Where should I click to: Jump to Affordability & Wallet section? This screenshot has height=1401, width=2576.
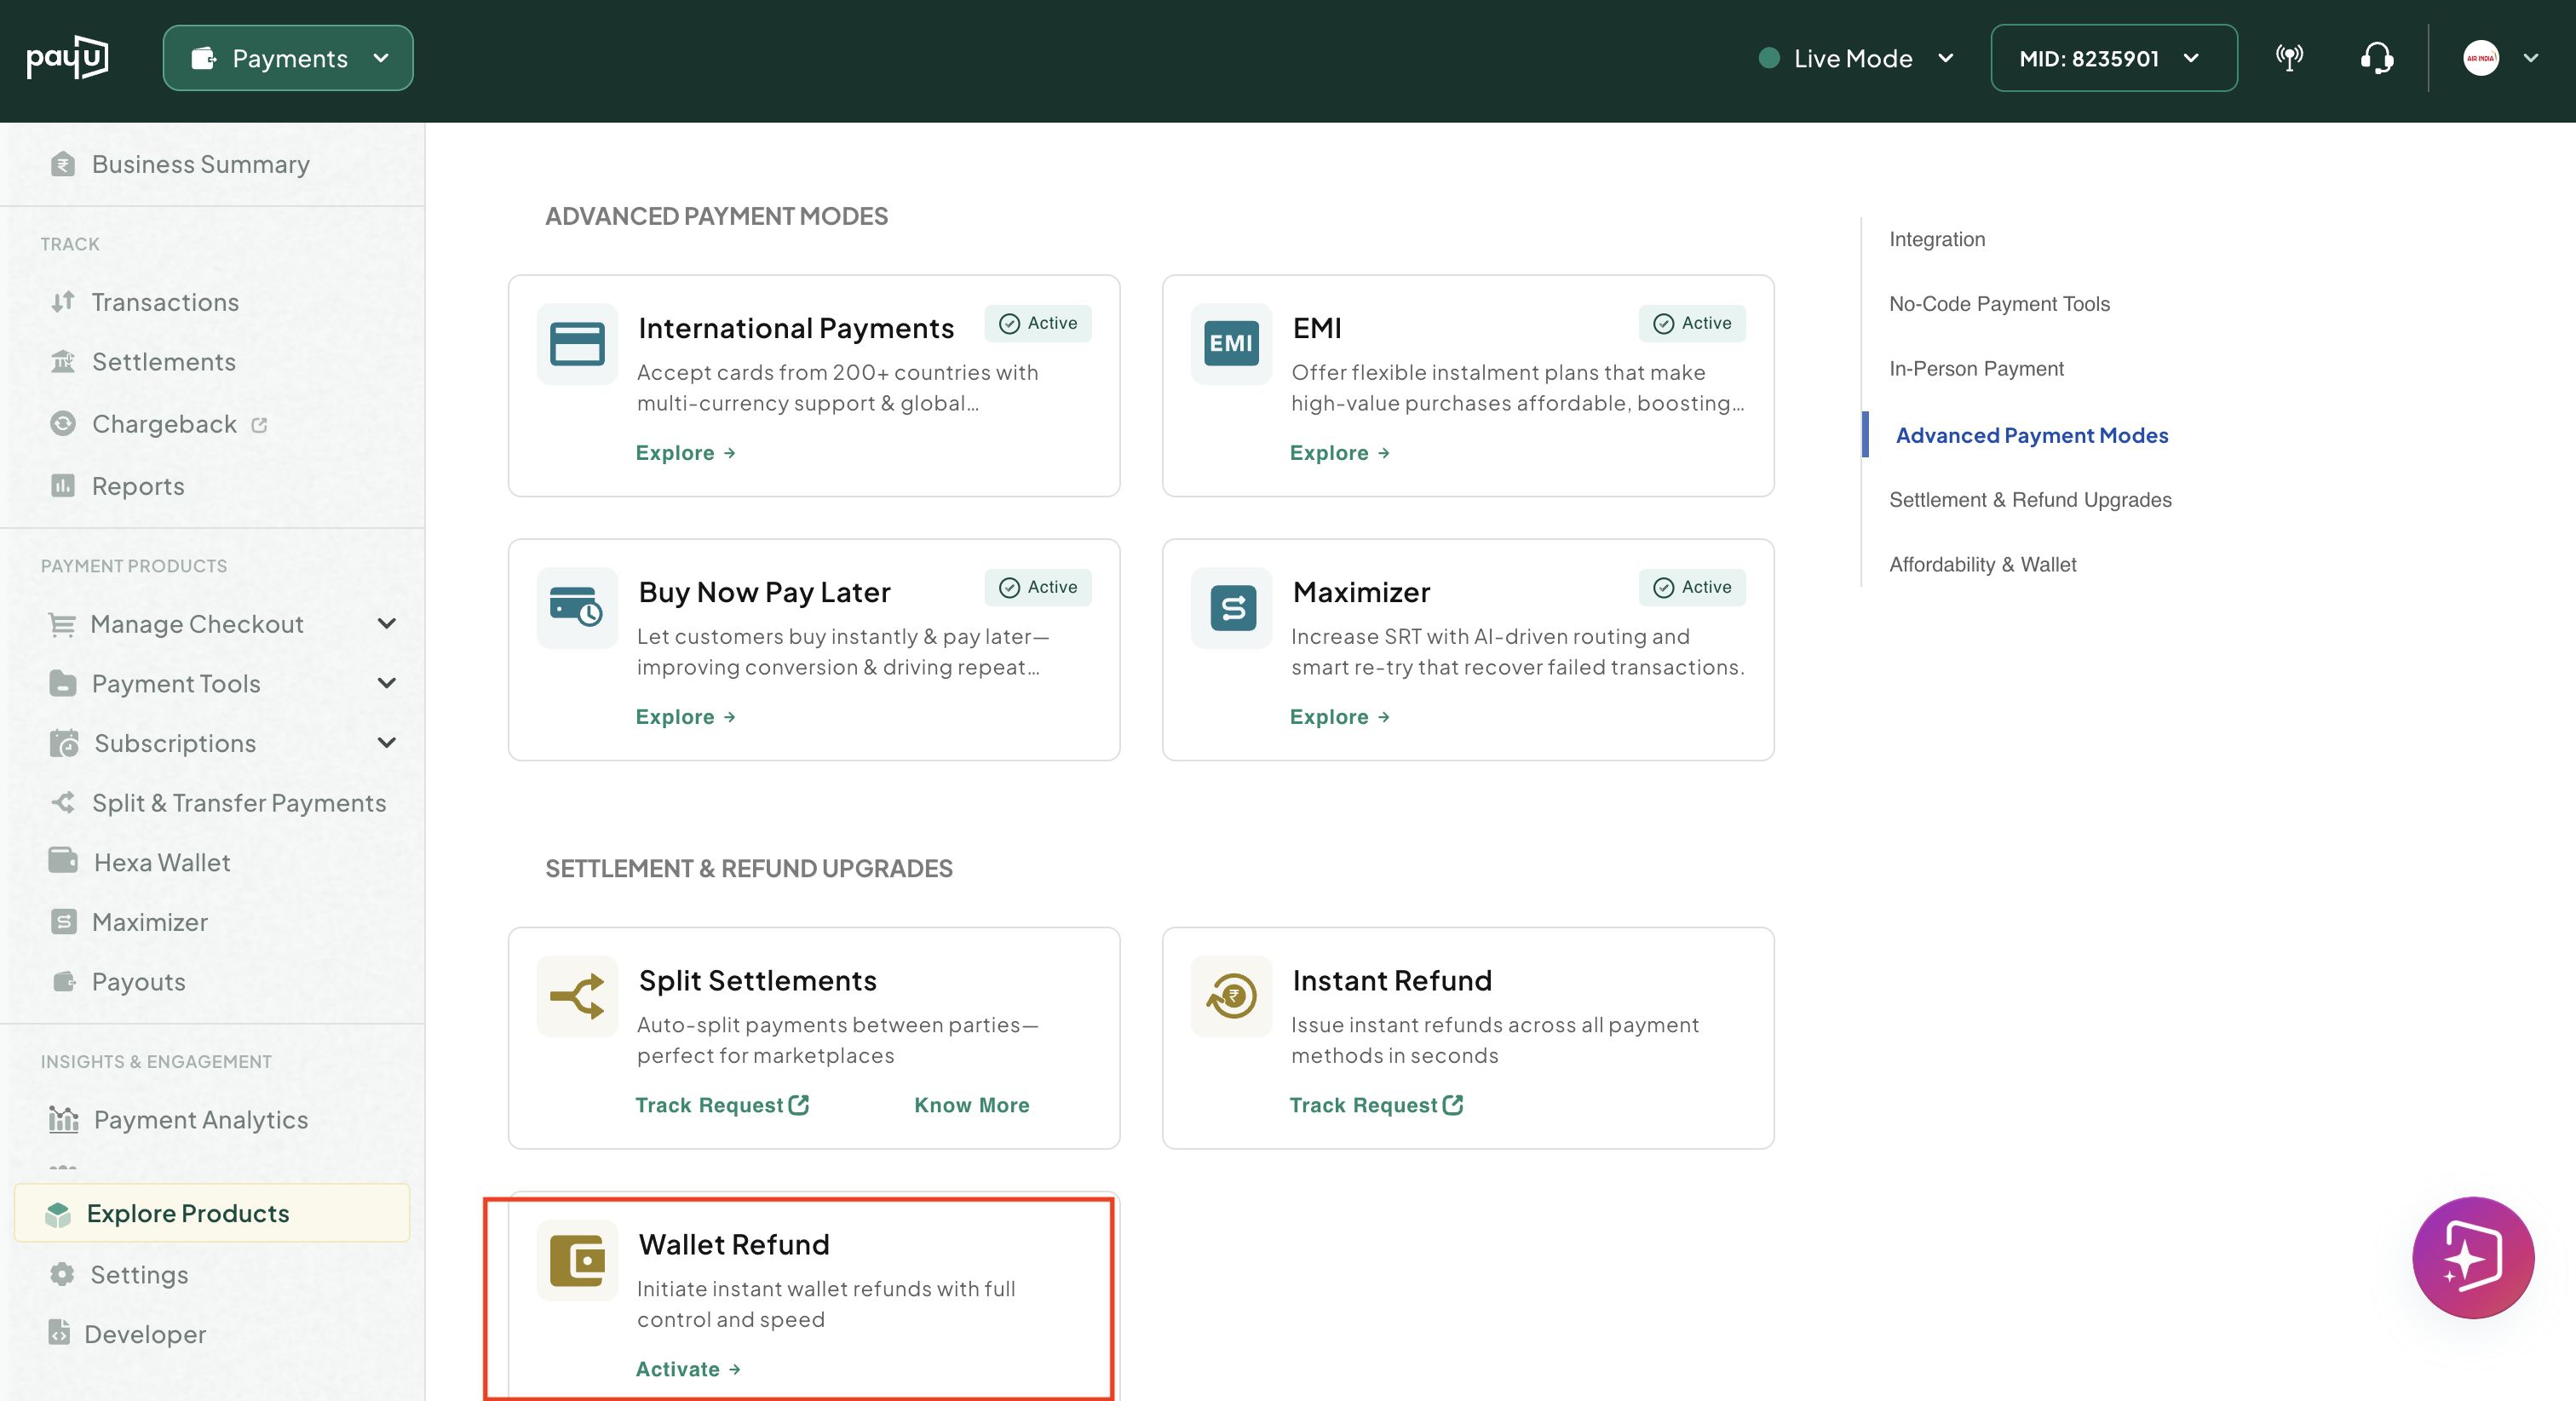click(1982, 565)
